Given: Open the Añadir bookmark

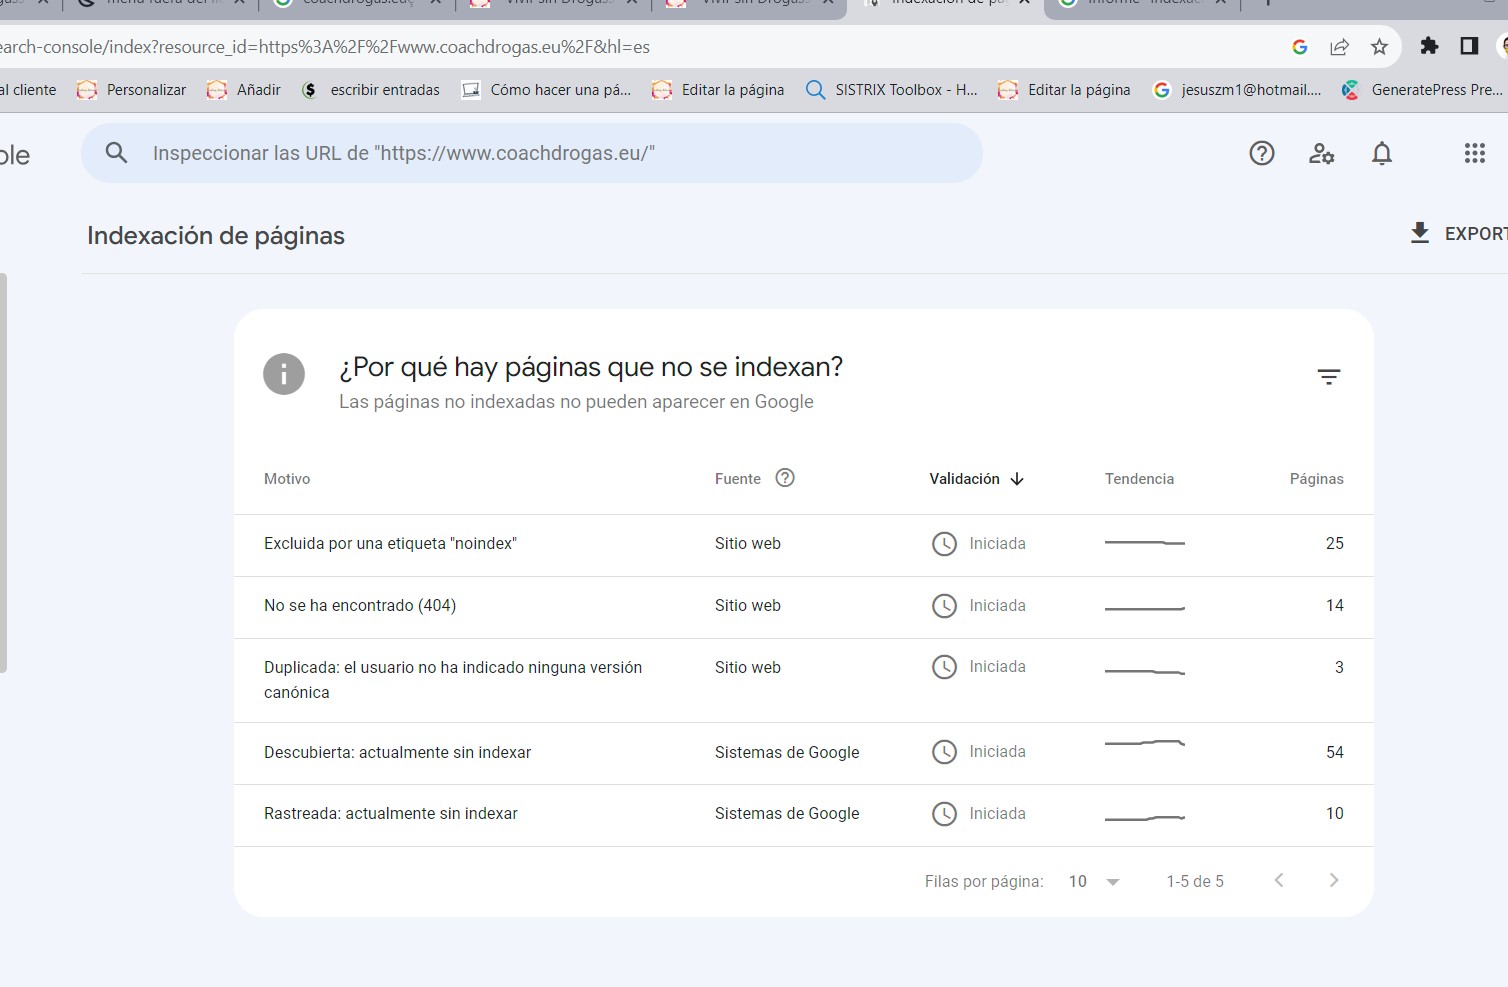Looking at the screenshot, I should click(x=243, y=90).
